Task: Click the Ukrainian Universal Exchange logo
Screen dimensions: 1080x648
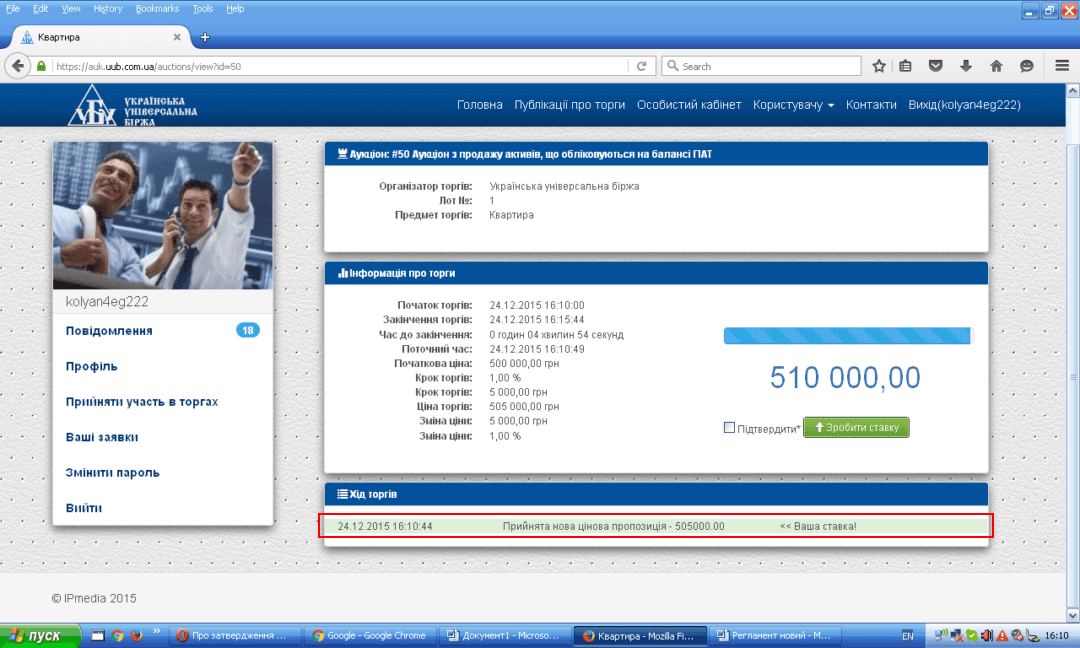Action: pos(133,105)
